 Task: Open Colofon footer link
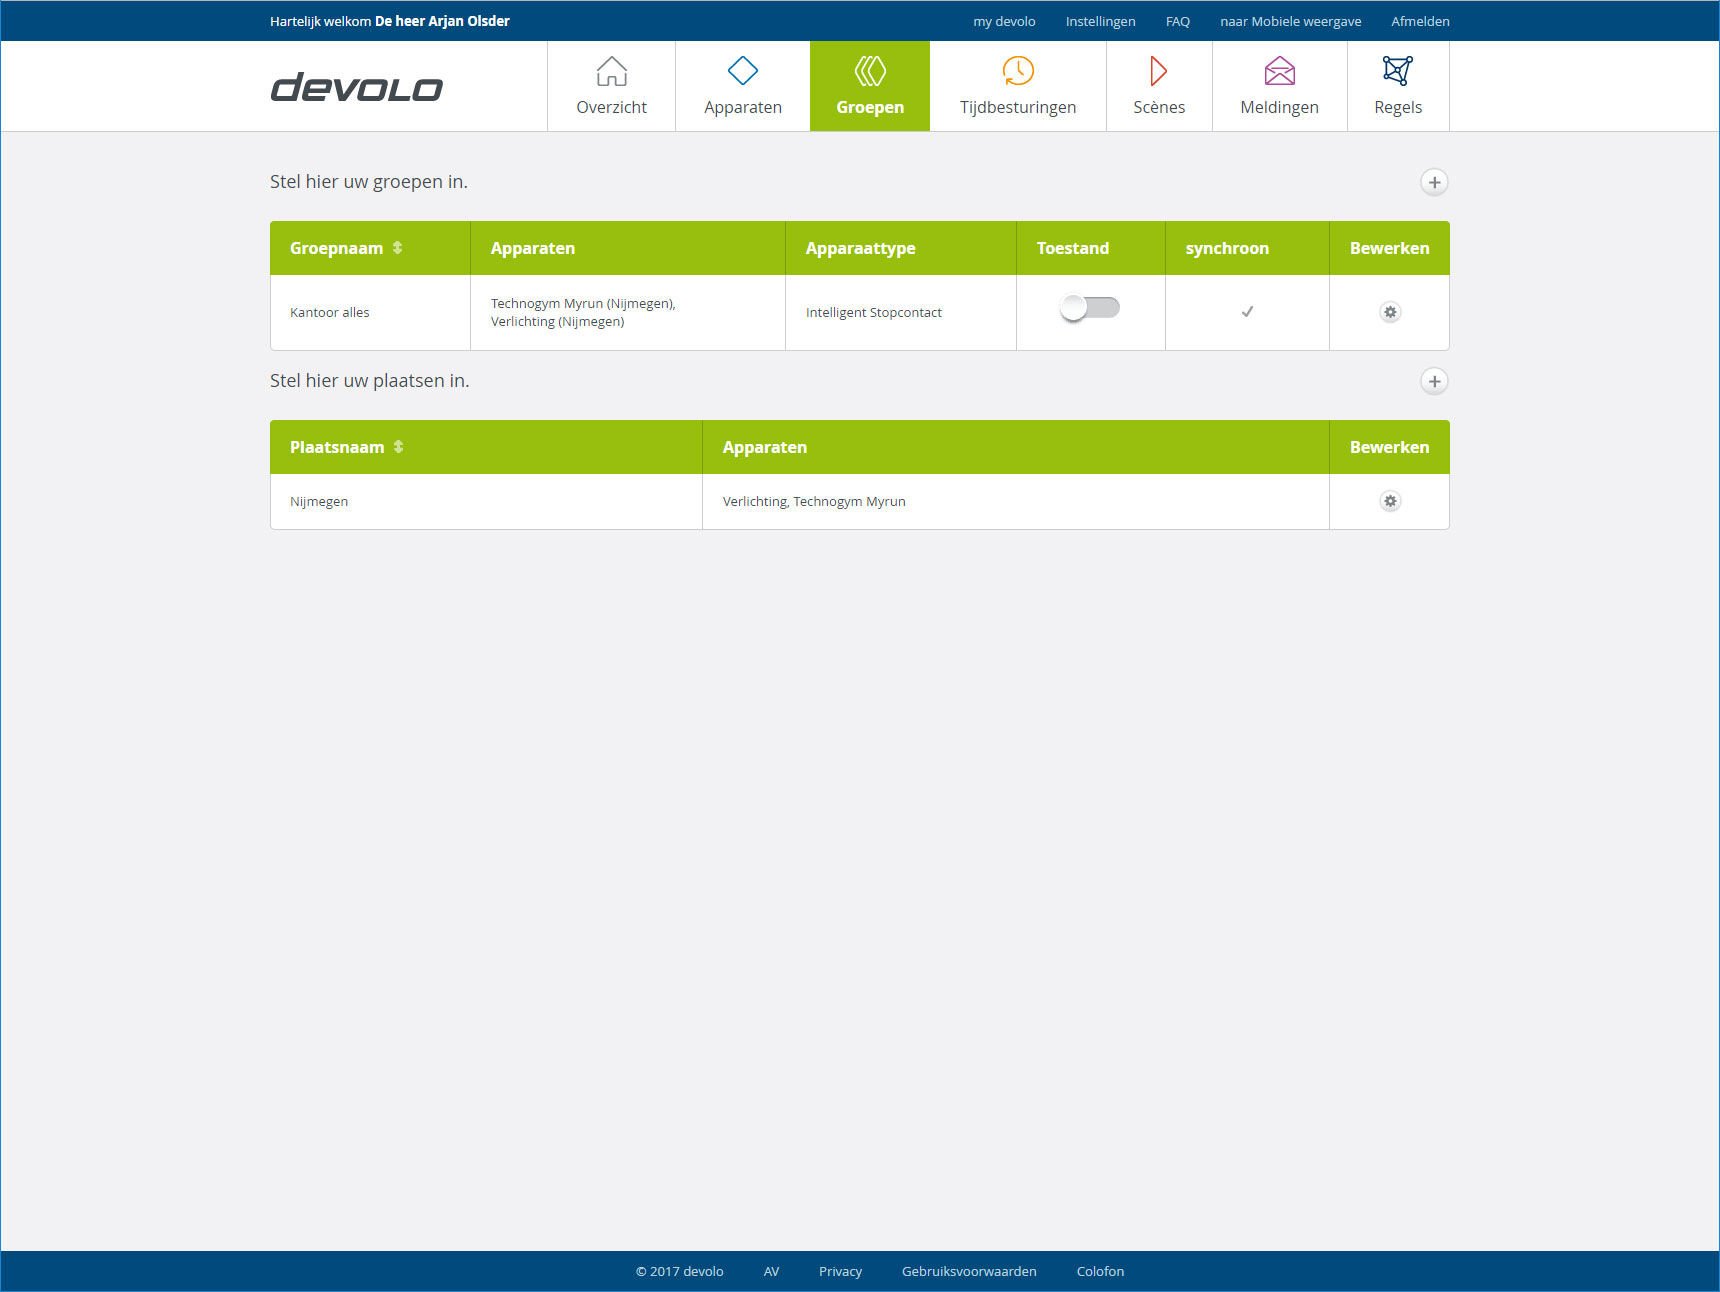click(1100, 1271)
